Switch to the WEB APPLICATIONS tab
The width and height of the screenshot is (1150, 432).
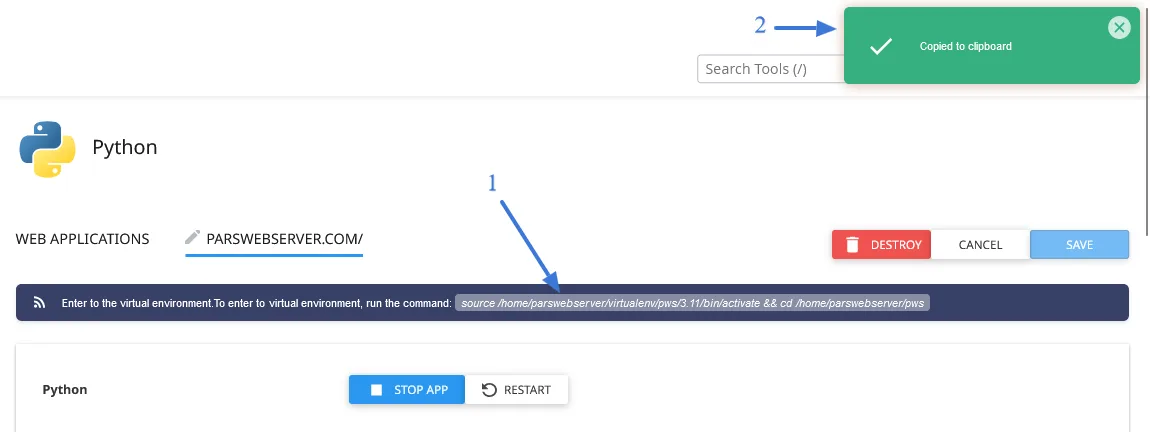[x=82, y=239]
